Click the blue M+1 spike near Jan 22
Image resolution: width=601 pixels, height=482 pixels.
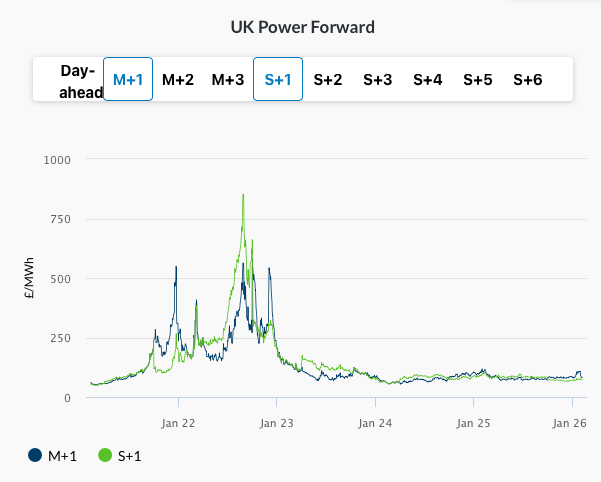click(x=176, y=268)
